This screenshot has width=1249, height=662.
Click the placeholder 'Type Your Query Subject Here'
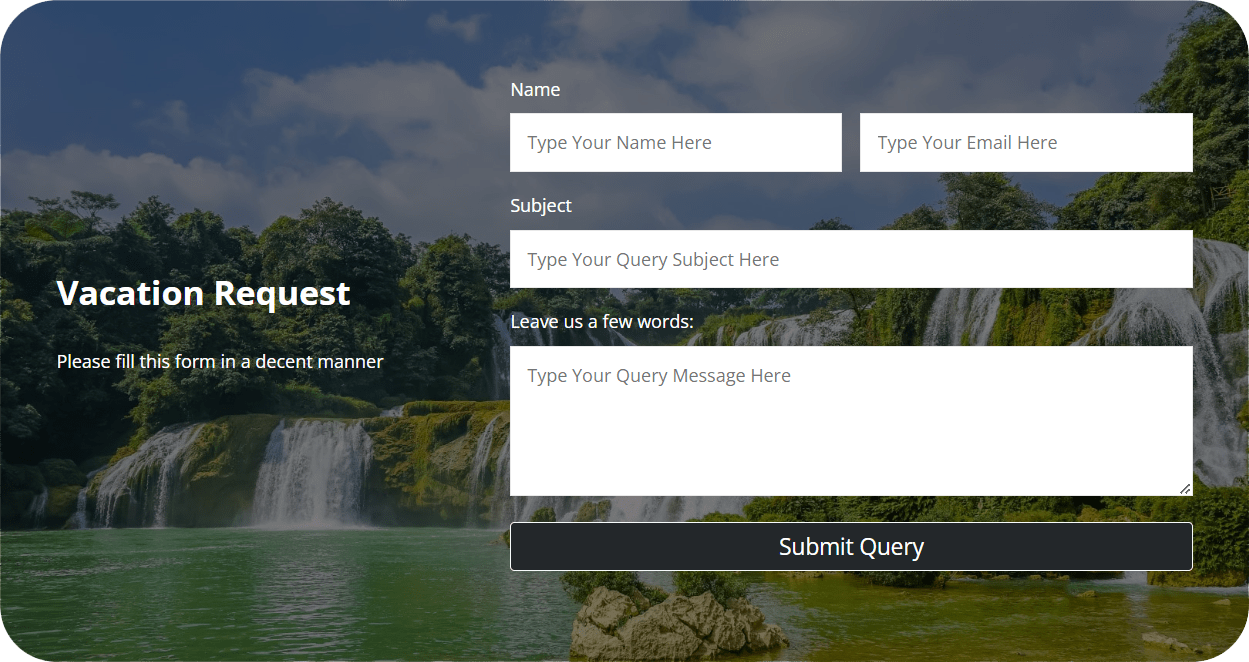653,260
